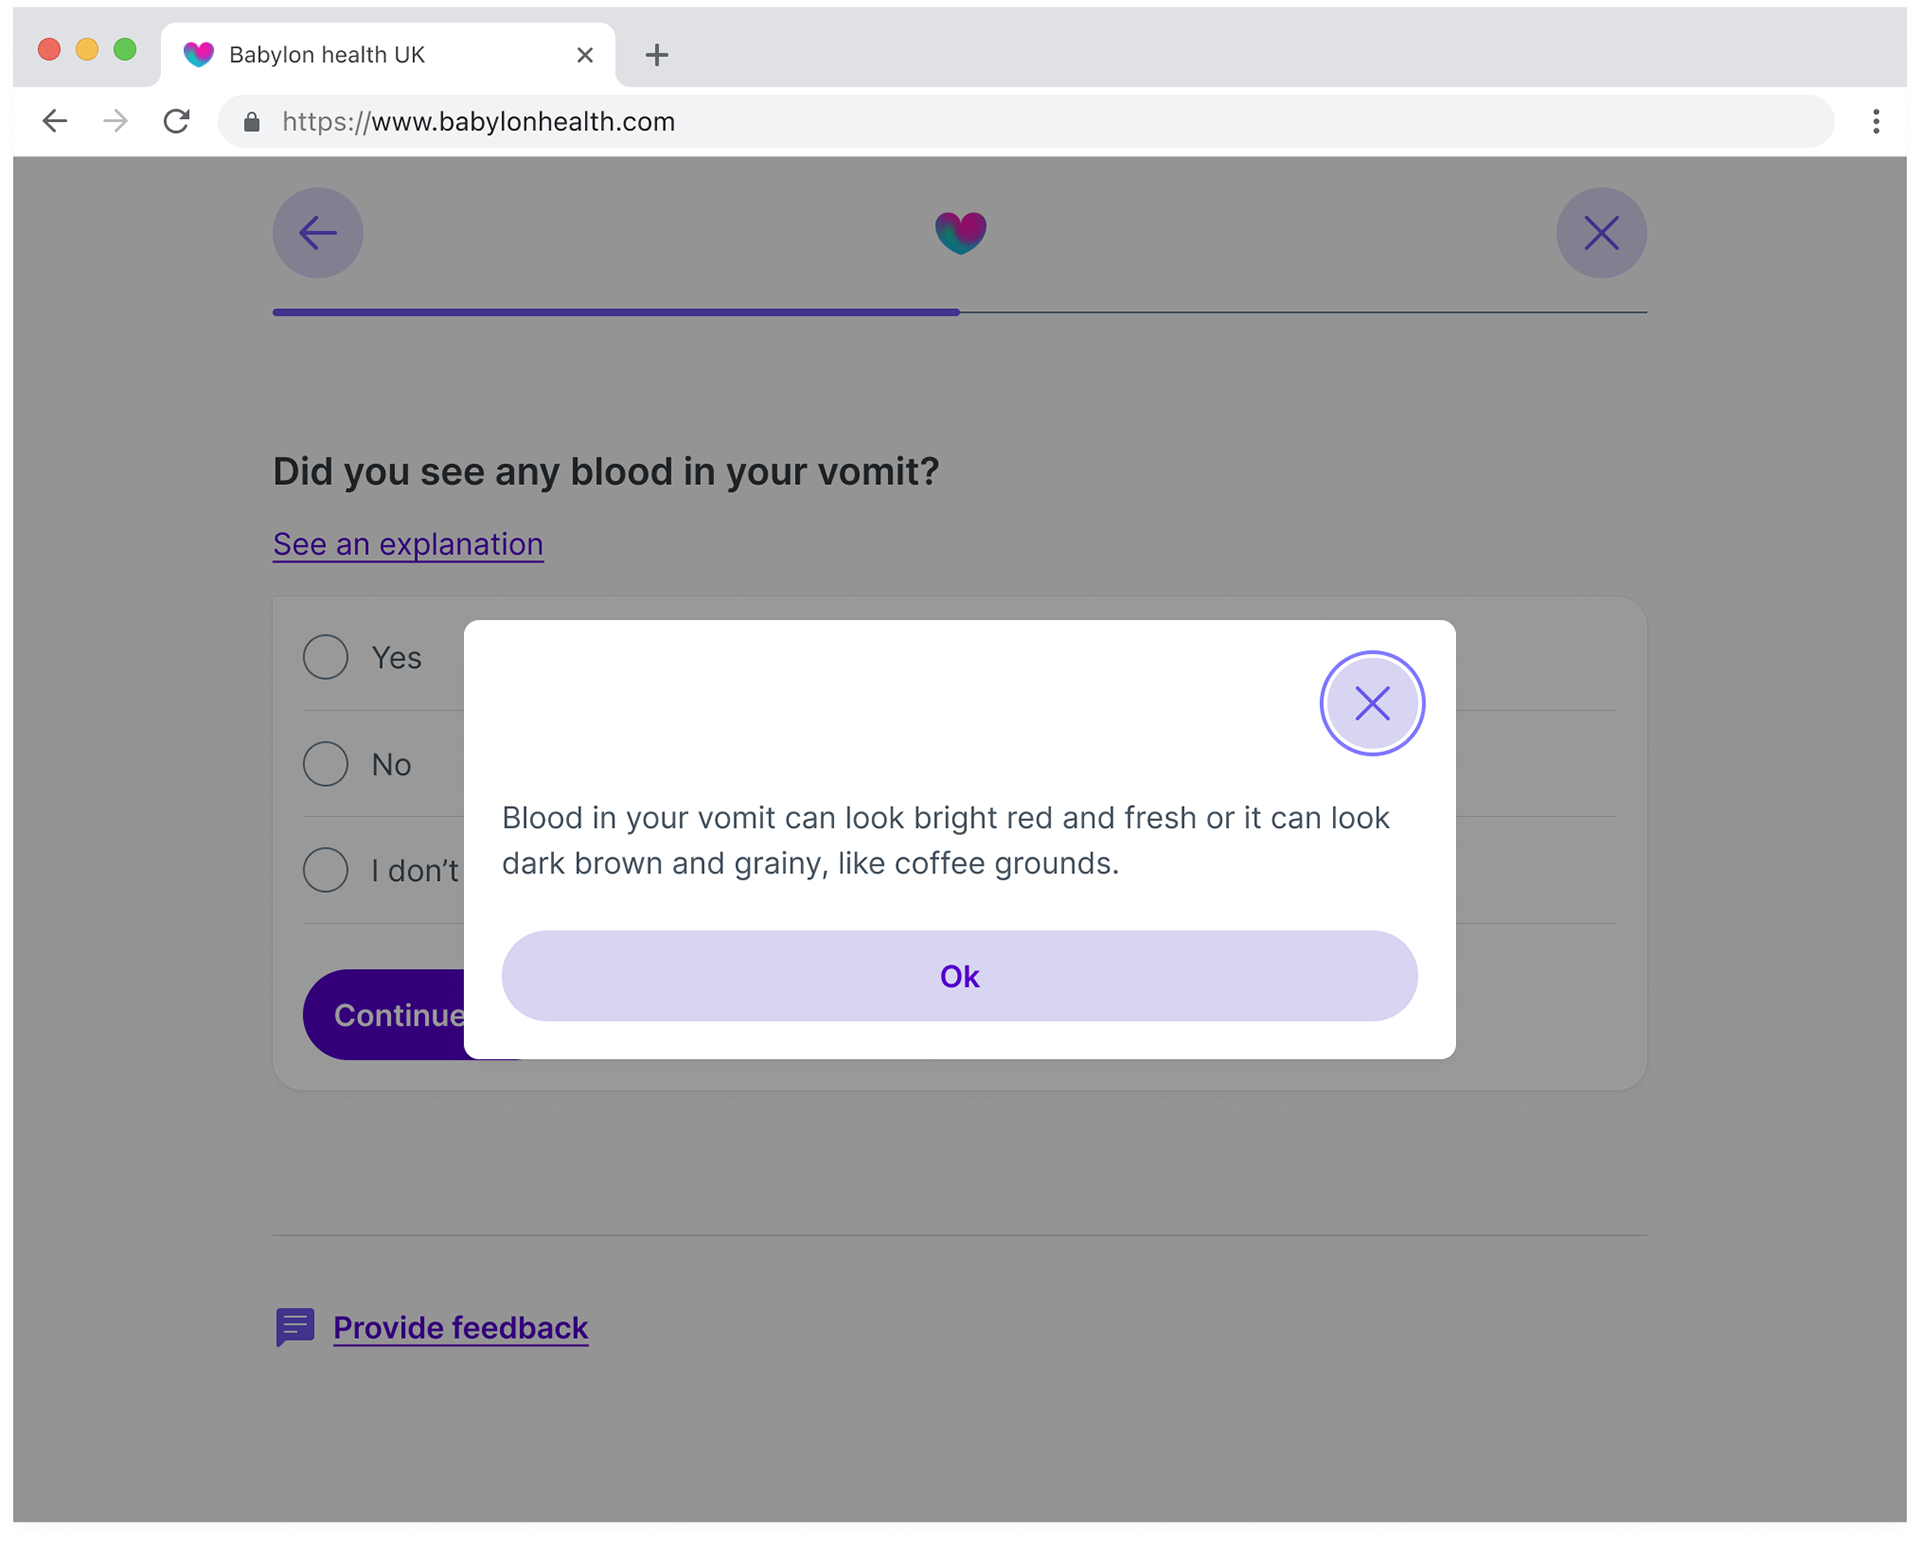Open a new browser tab

click(x=656, y=55)
